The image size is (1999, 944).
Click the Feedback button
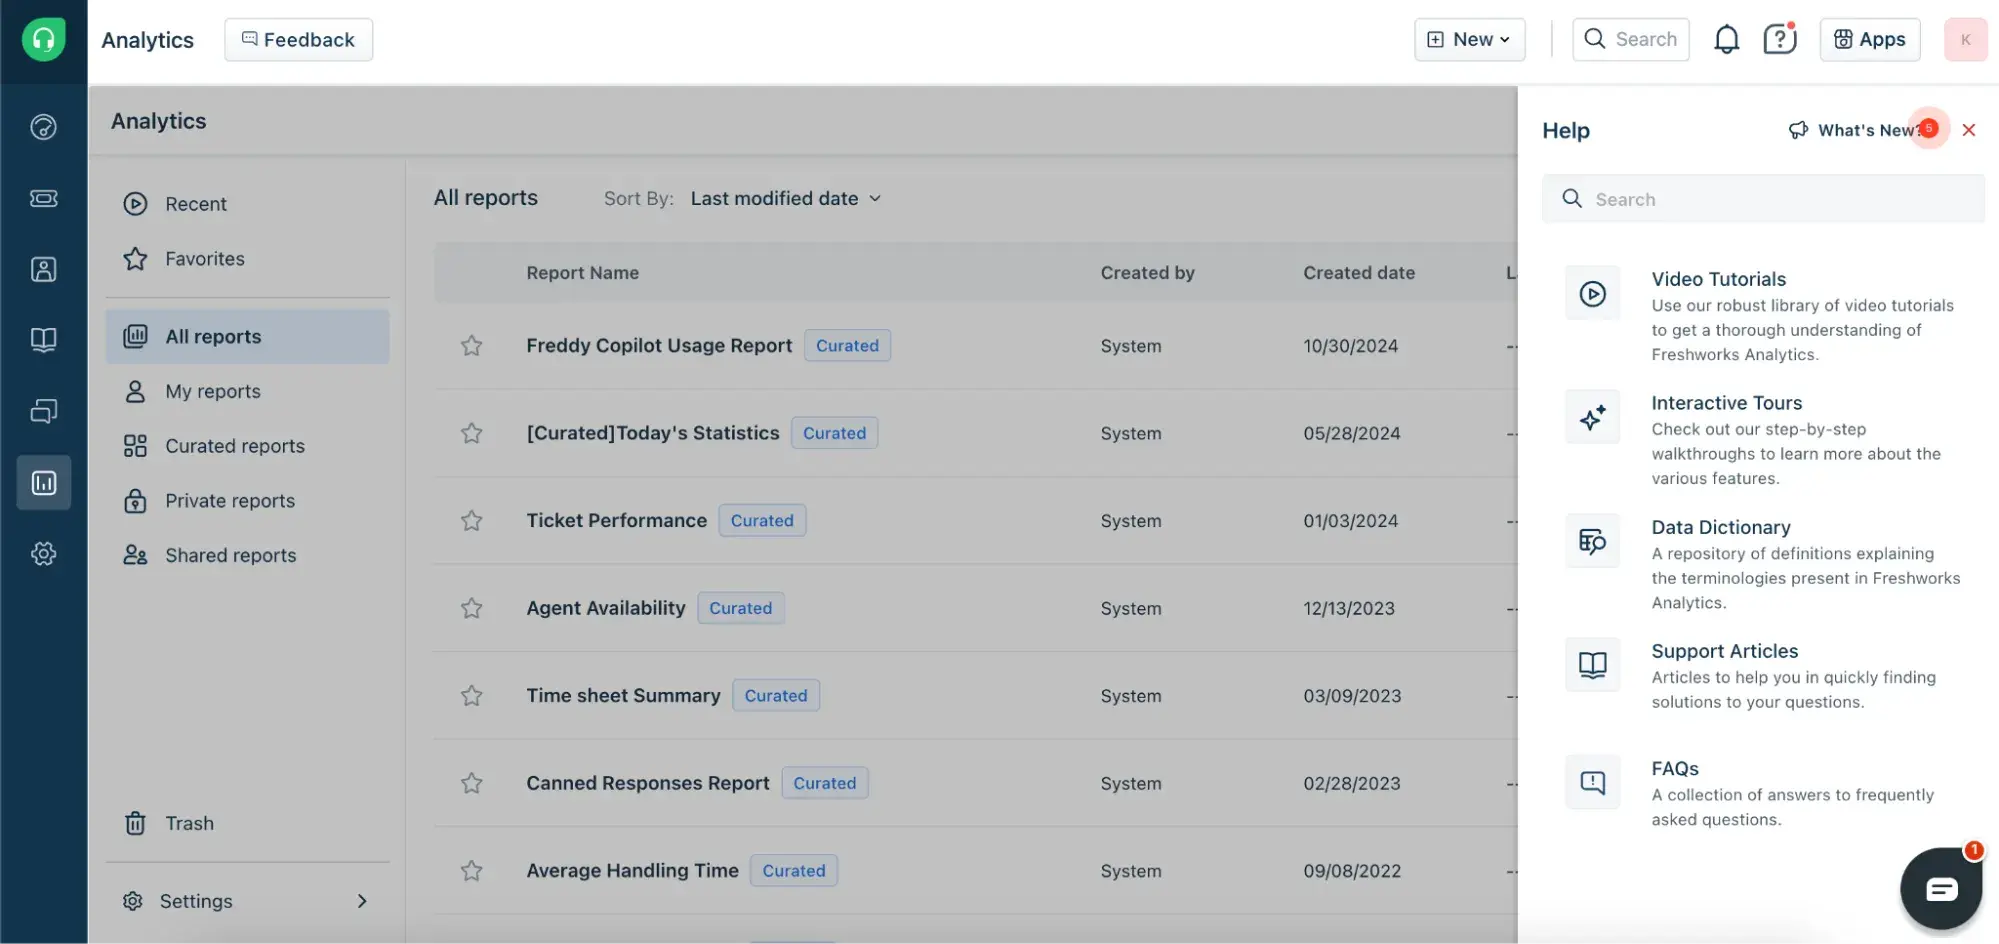[x=298, y=40]
